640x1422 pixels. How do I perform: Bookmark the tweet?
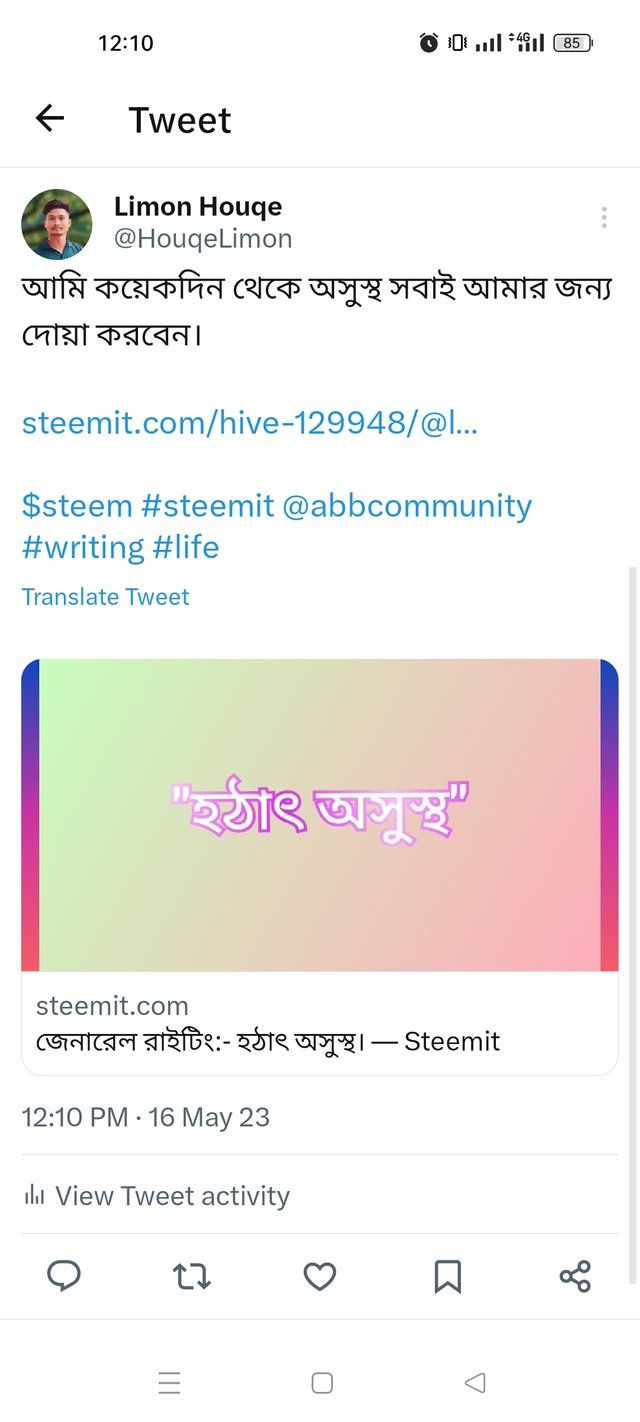point(447,1276)
